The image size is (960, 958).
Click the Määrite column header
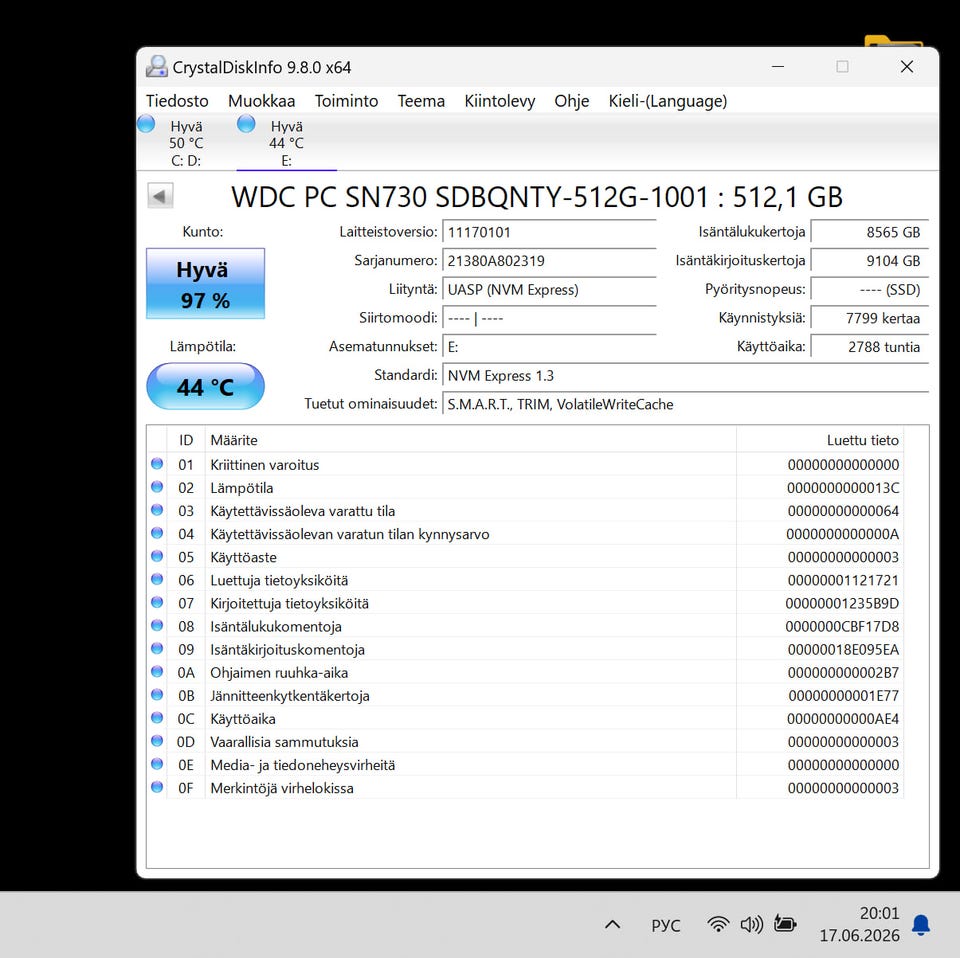pos(470,440)
